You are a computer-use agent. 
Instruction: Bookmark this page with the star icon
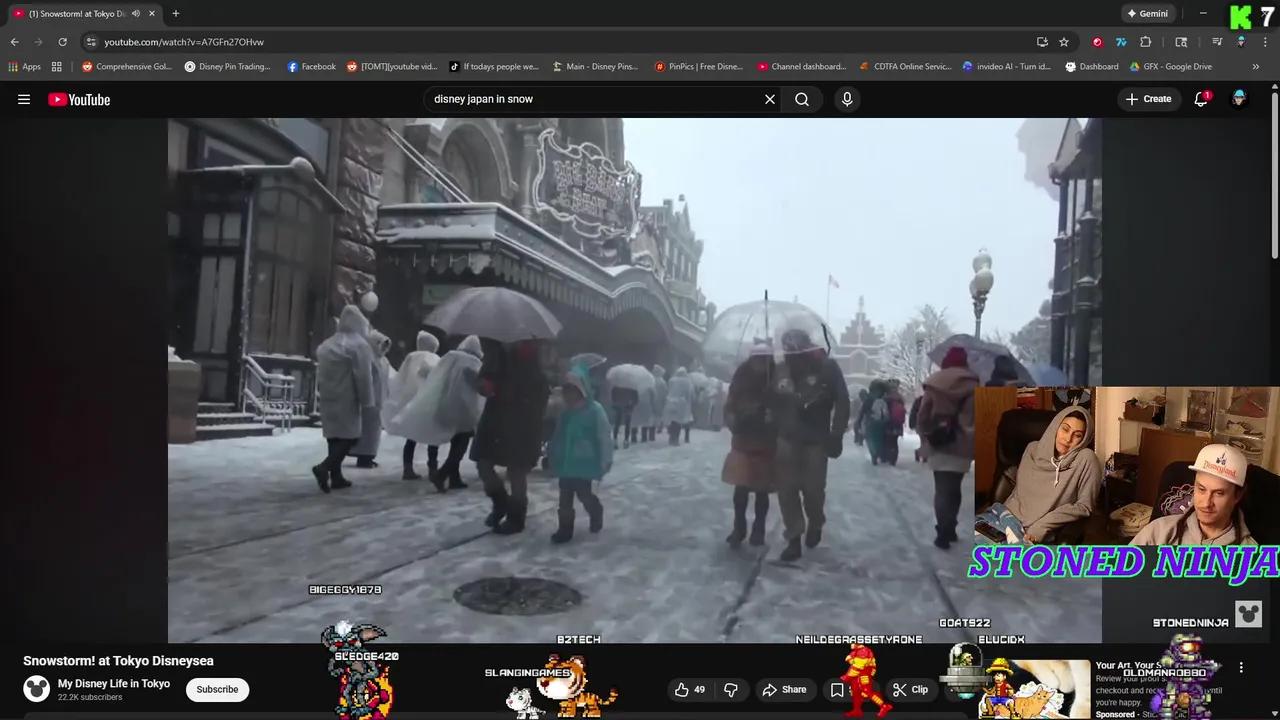(1064, 42)
